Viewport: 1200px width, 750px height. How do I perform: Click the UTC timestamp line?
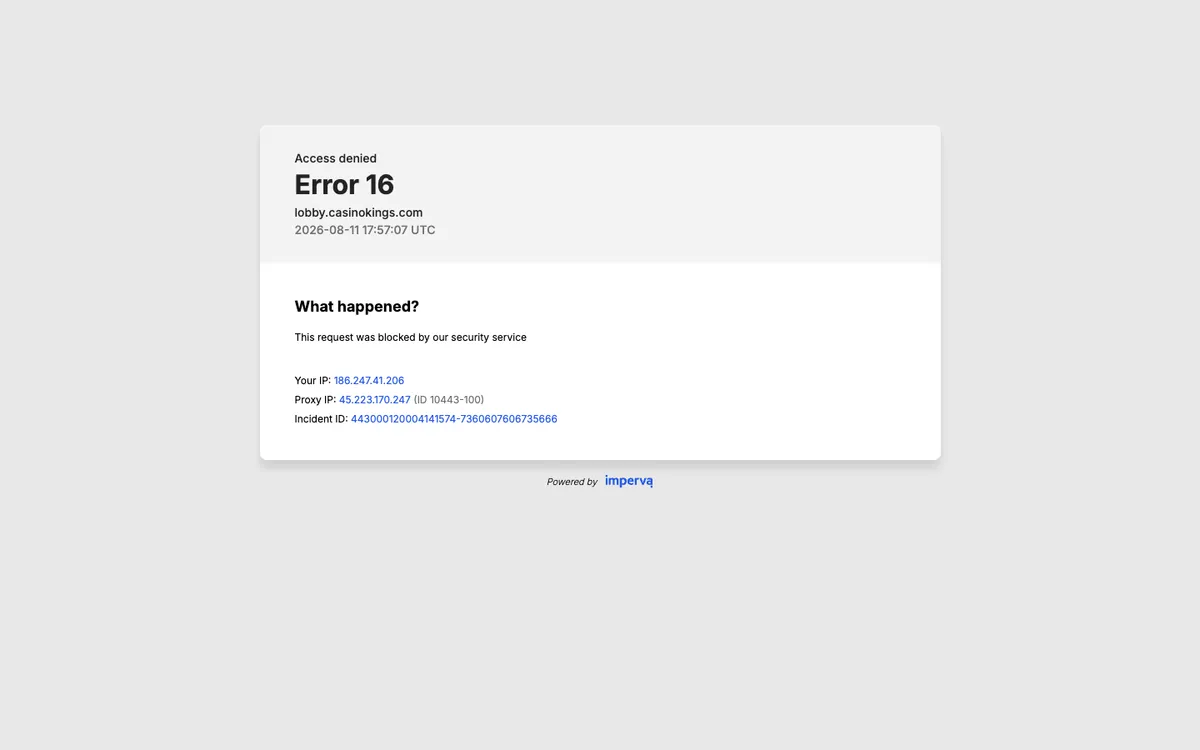(x=365, y=230)
